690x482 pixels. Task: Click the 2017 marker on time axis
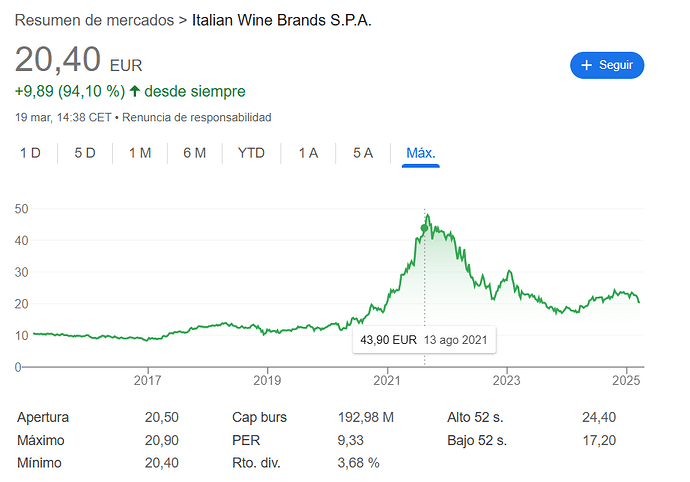[x=147, y=380]
